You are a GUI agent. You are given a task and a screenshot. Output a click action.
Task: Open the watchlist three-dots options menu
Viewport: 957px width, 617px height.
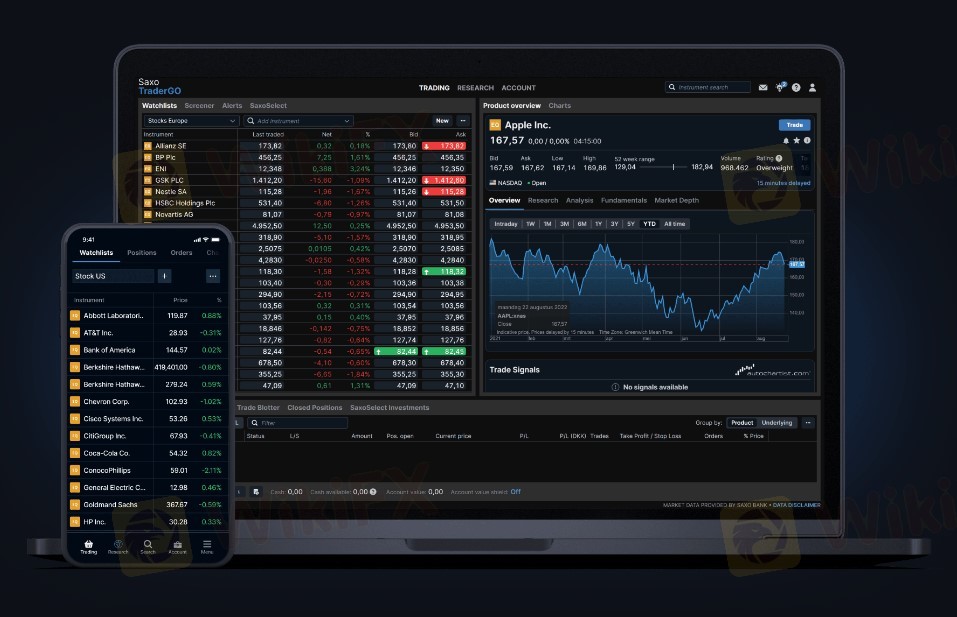point(463,121)
